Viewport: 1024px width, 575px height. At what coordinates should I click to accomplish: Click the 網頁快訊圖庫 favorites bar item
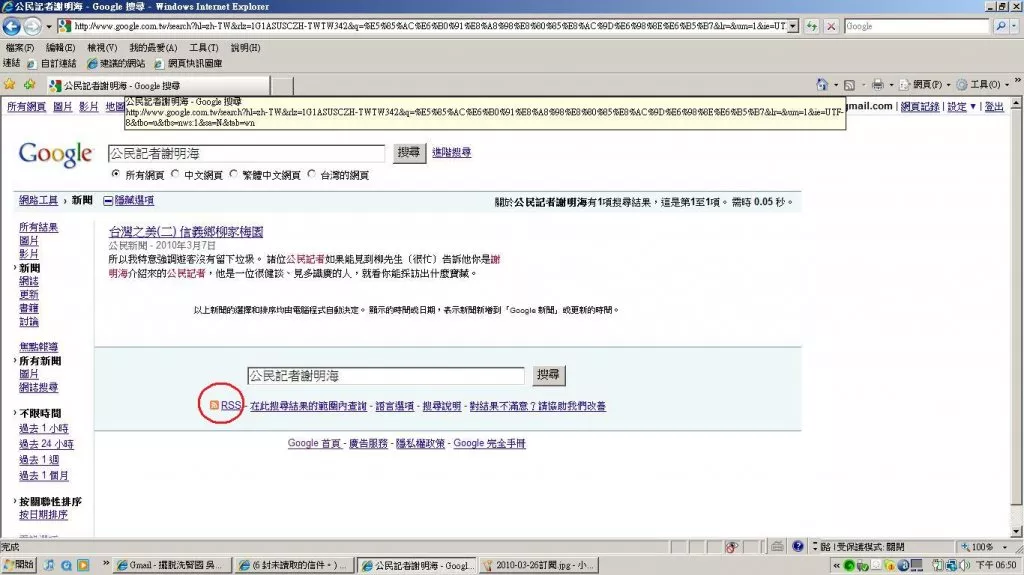click(188, 63)
